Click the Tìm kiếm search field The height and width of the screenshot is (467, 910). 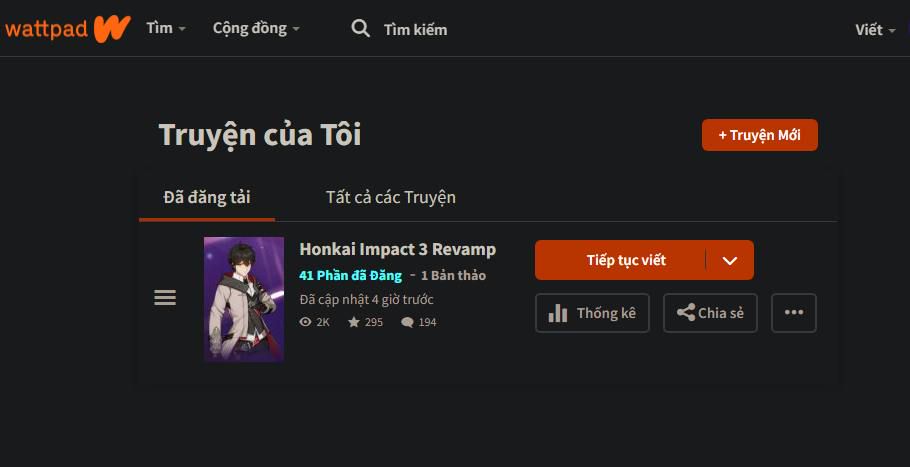coord(416,30)
